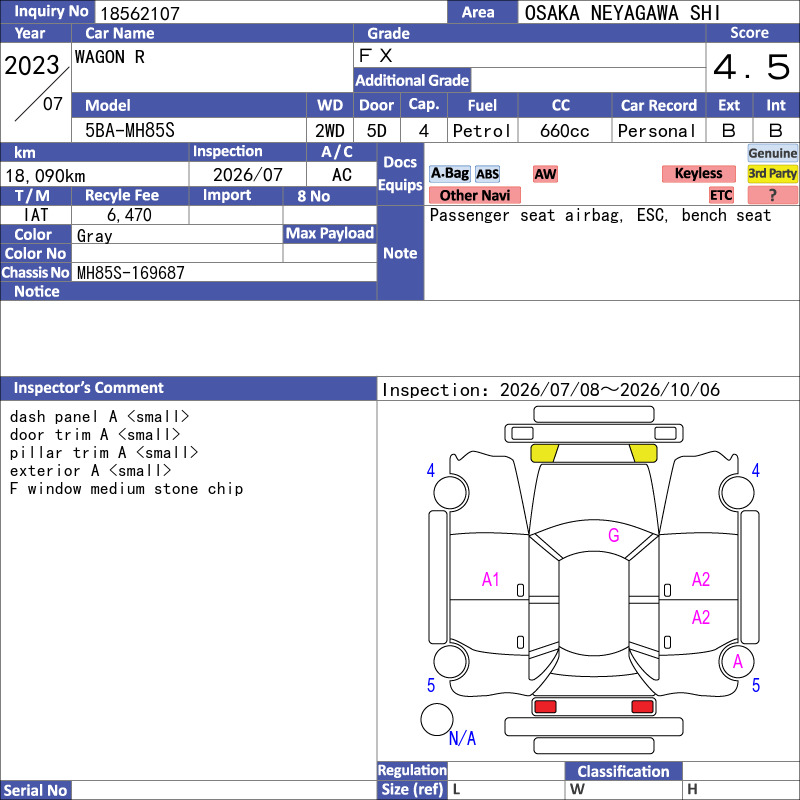The image size is (800, 800).
Task: Select grade value FX
Action: tap(376, 56)
